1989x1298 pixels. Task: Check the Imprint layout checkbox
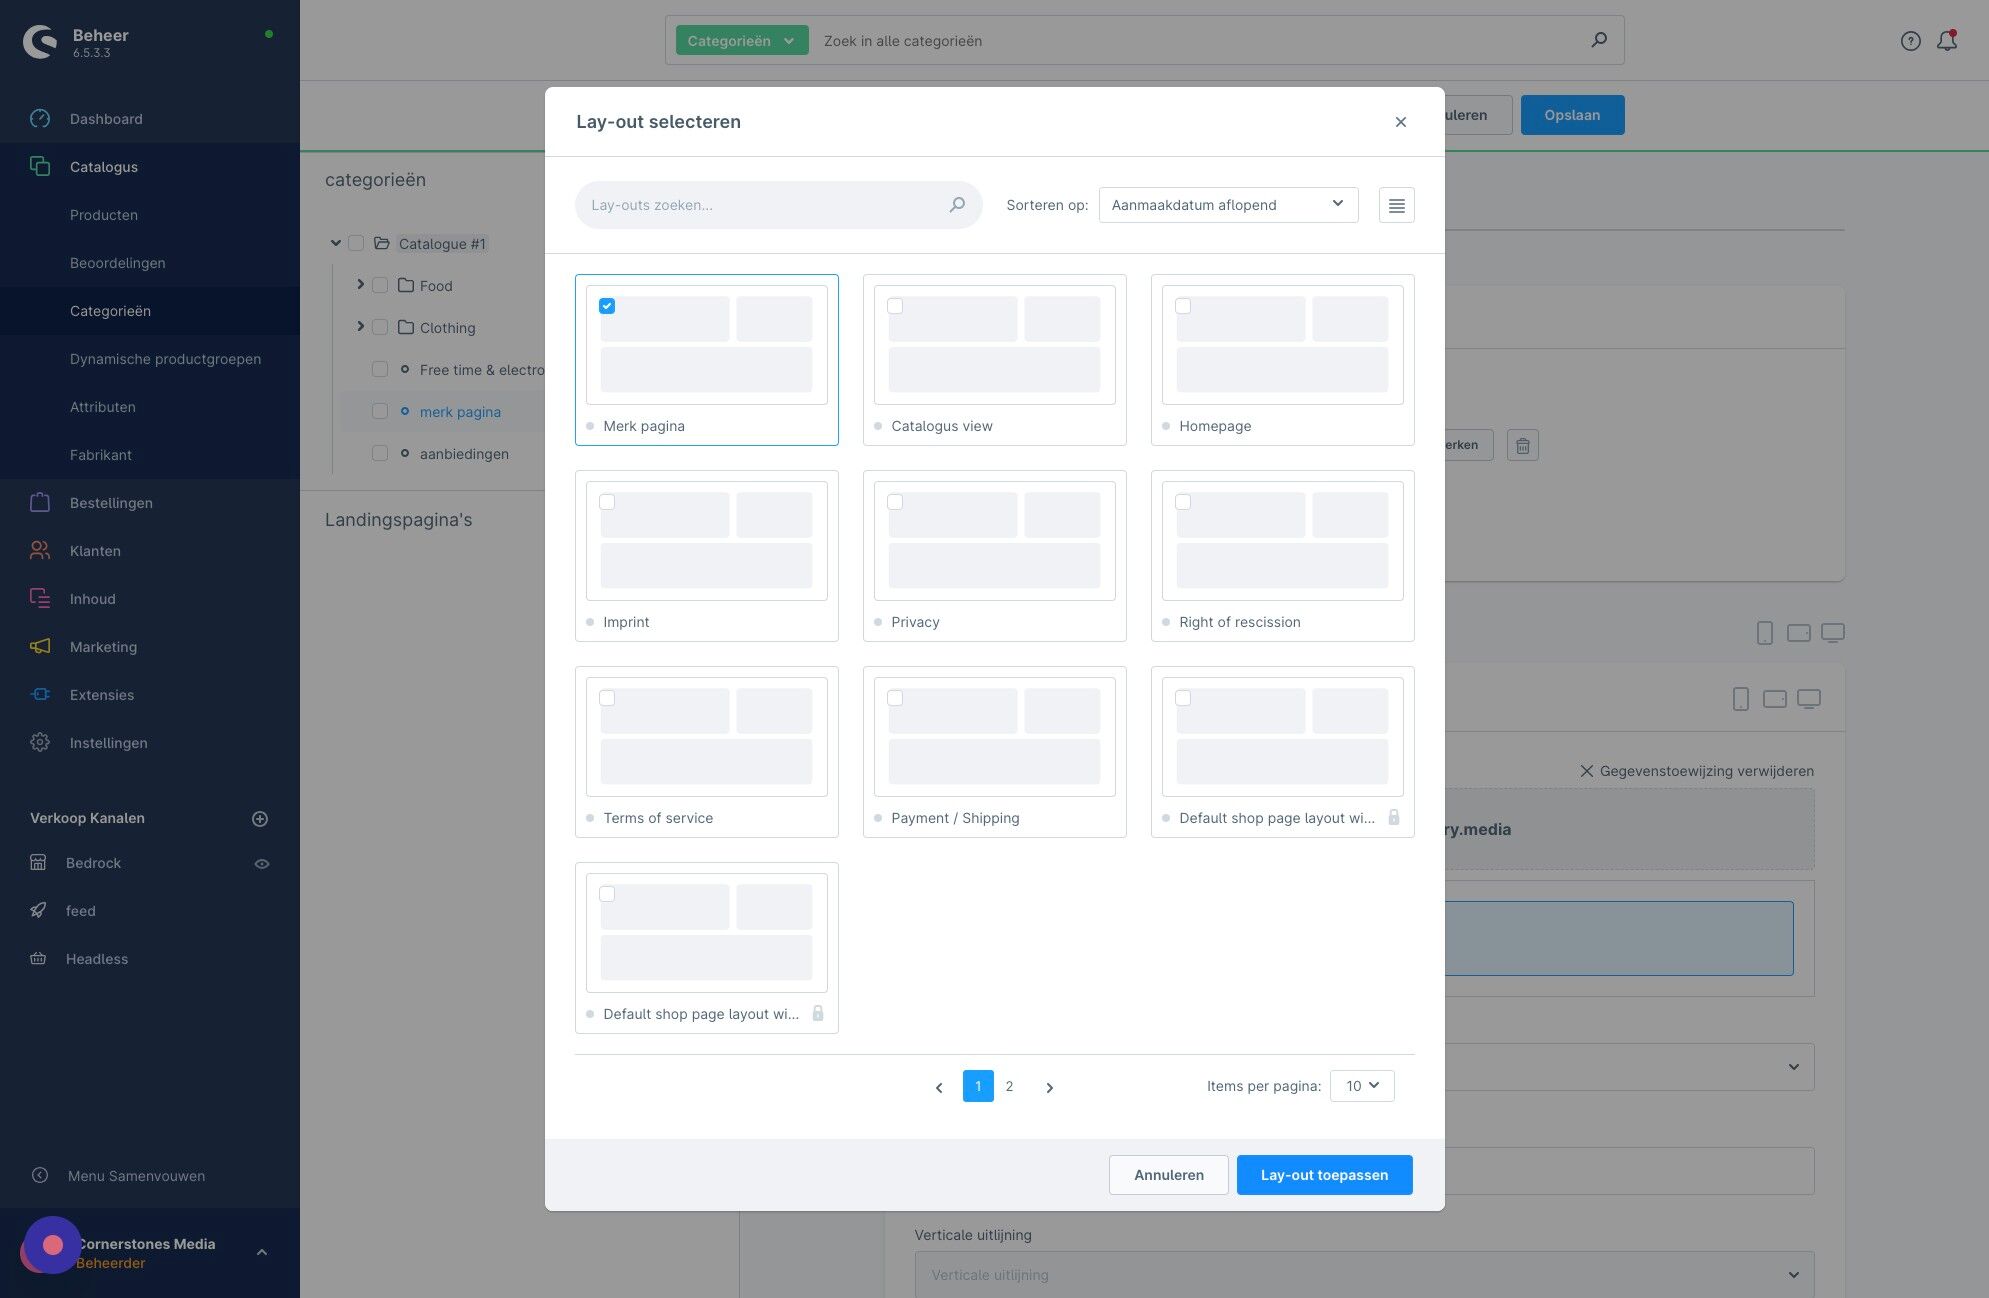click(607, 502)
